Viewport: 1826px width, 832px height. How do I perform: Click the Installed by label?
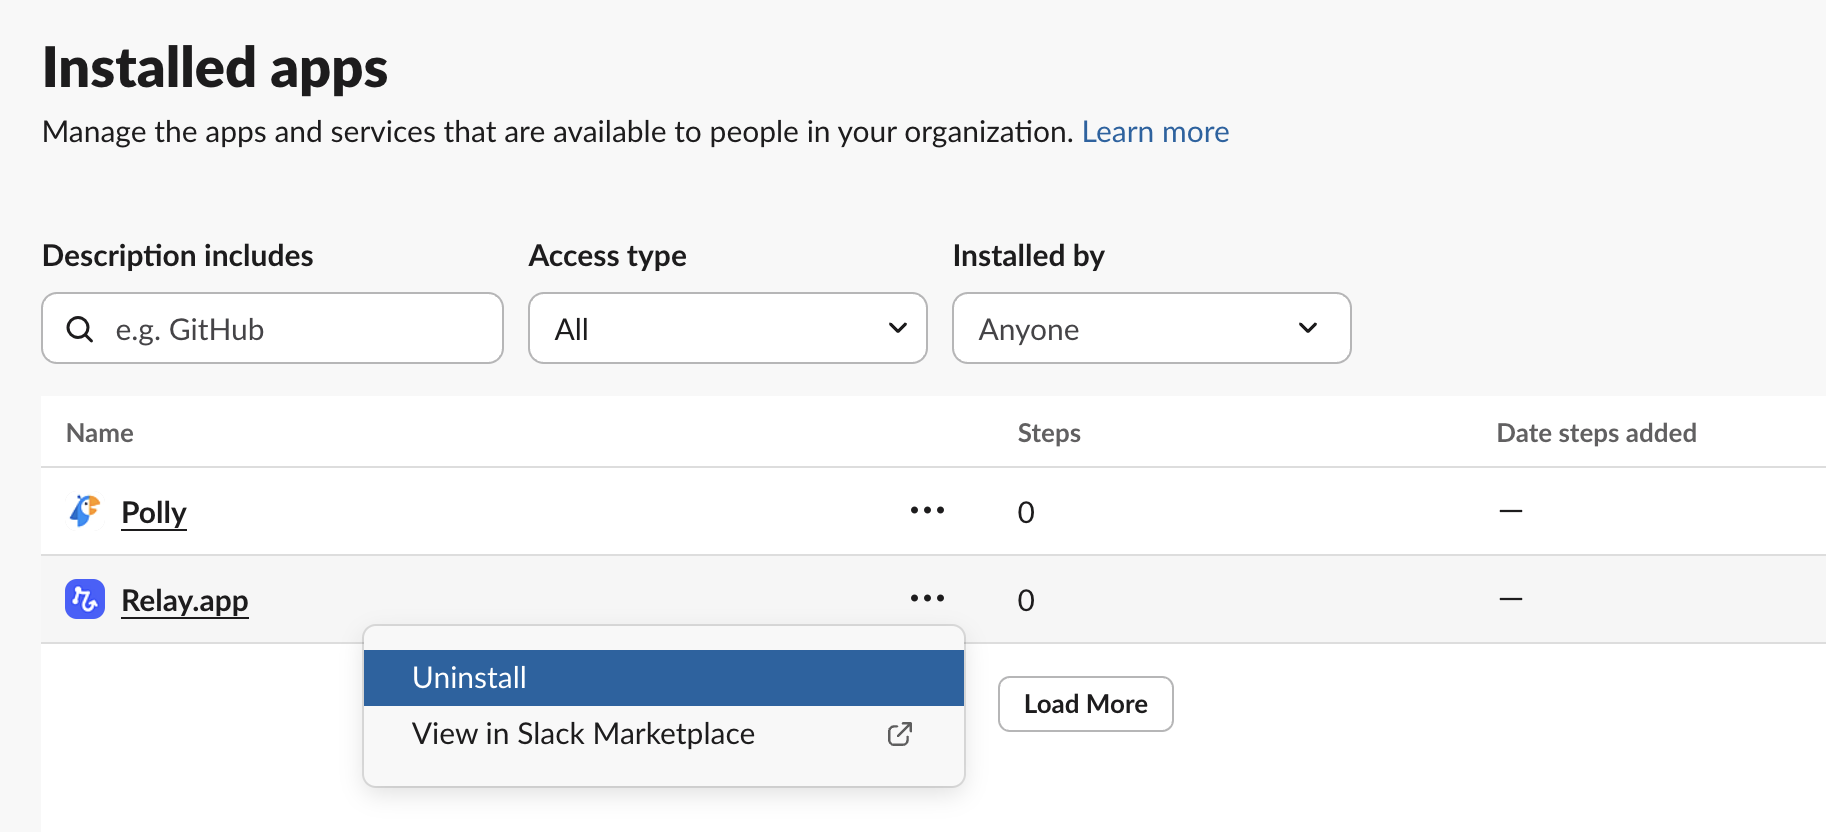coord(1029,256)
